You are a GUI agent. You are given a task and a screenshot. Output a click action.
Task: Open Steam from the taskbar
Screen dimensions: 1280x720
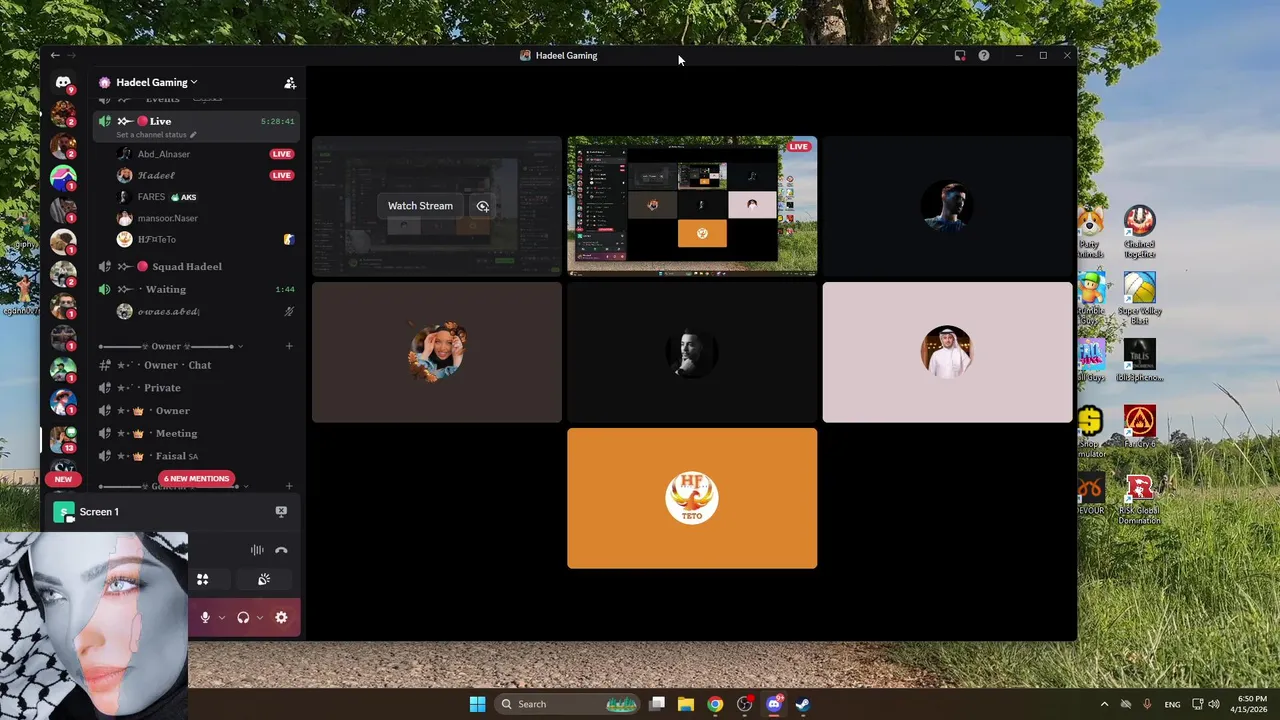tap(802, 704)
